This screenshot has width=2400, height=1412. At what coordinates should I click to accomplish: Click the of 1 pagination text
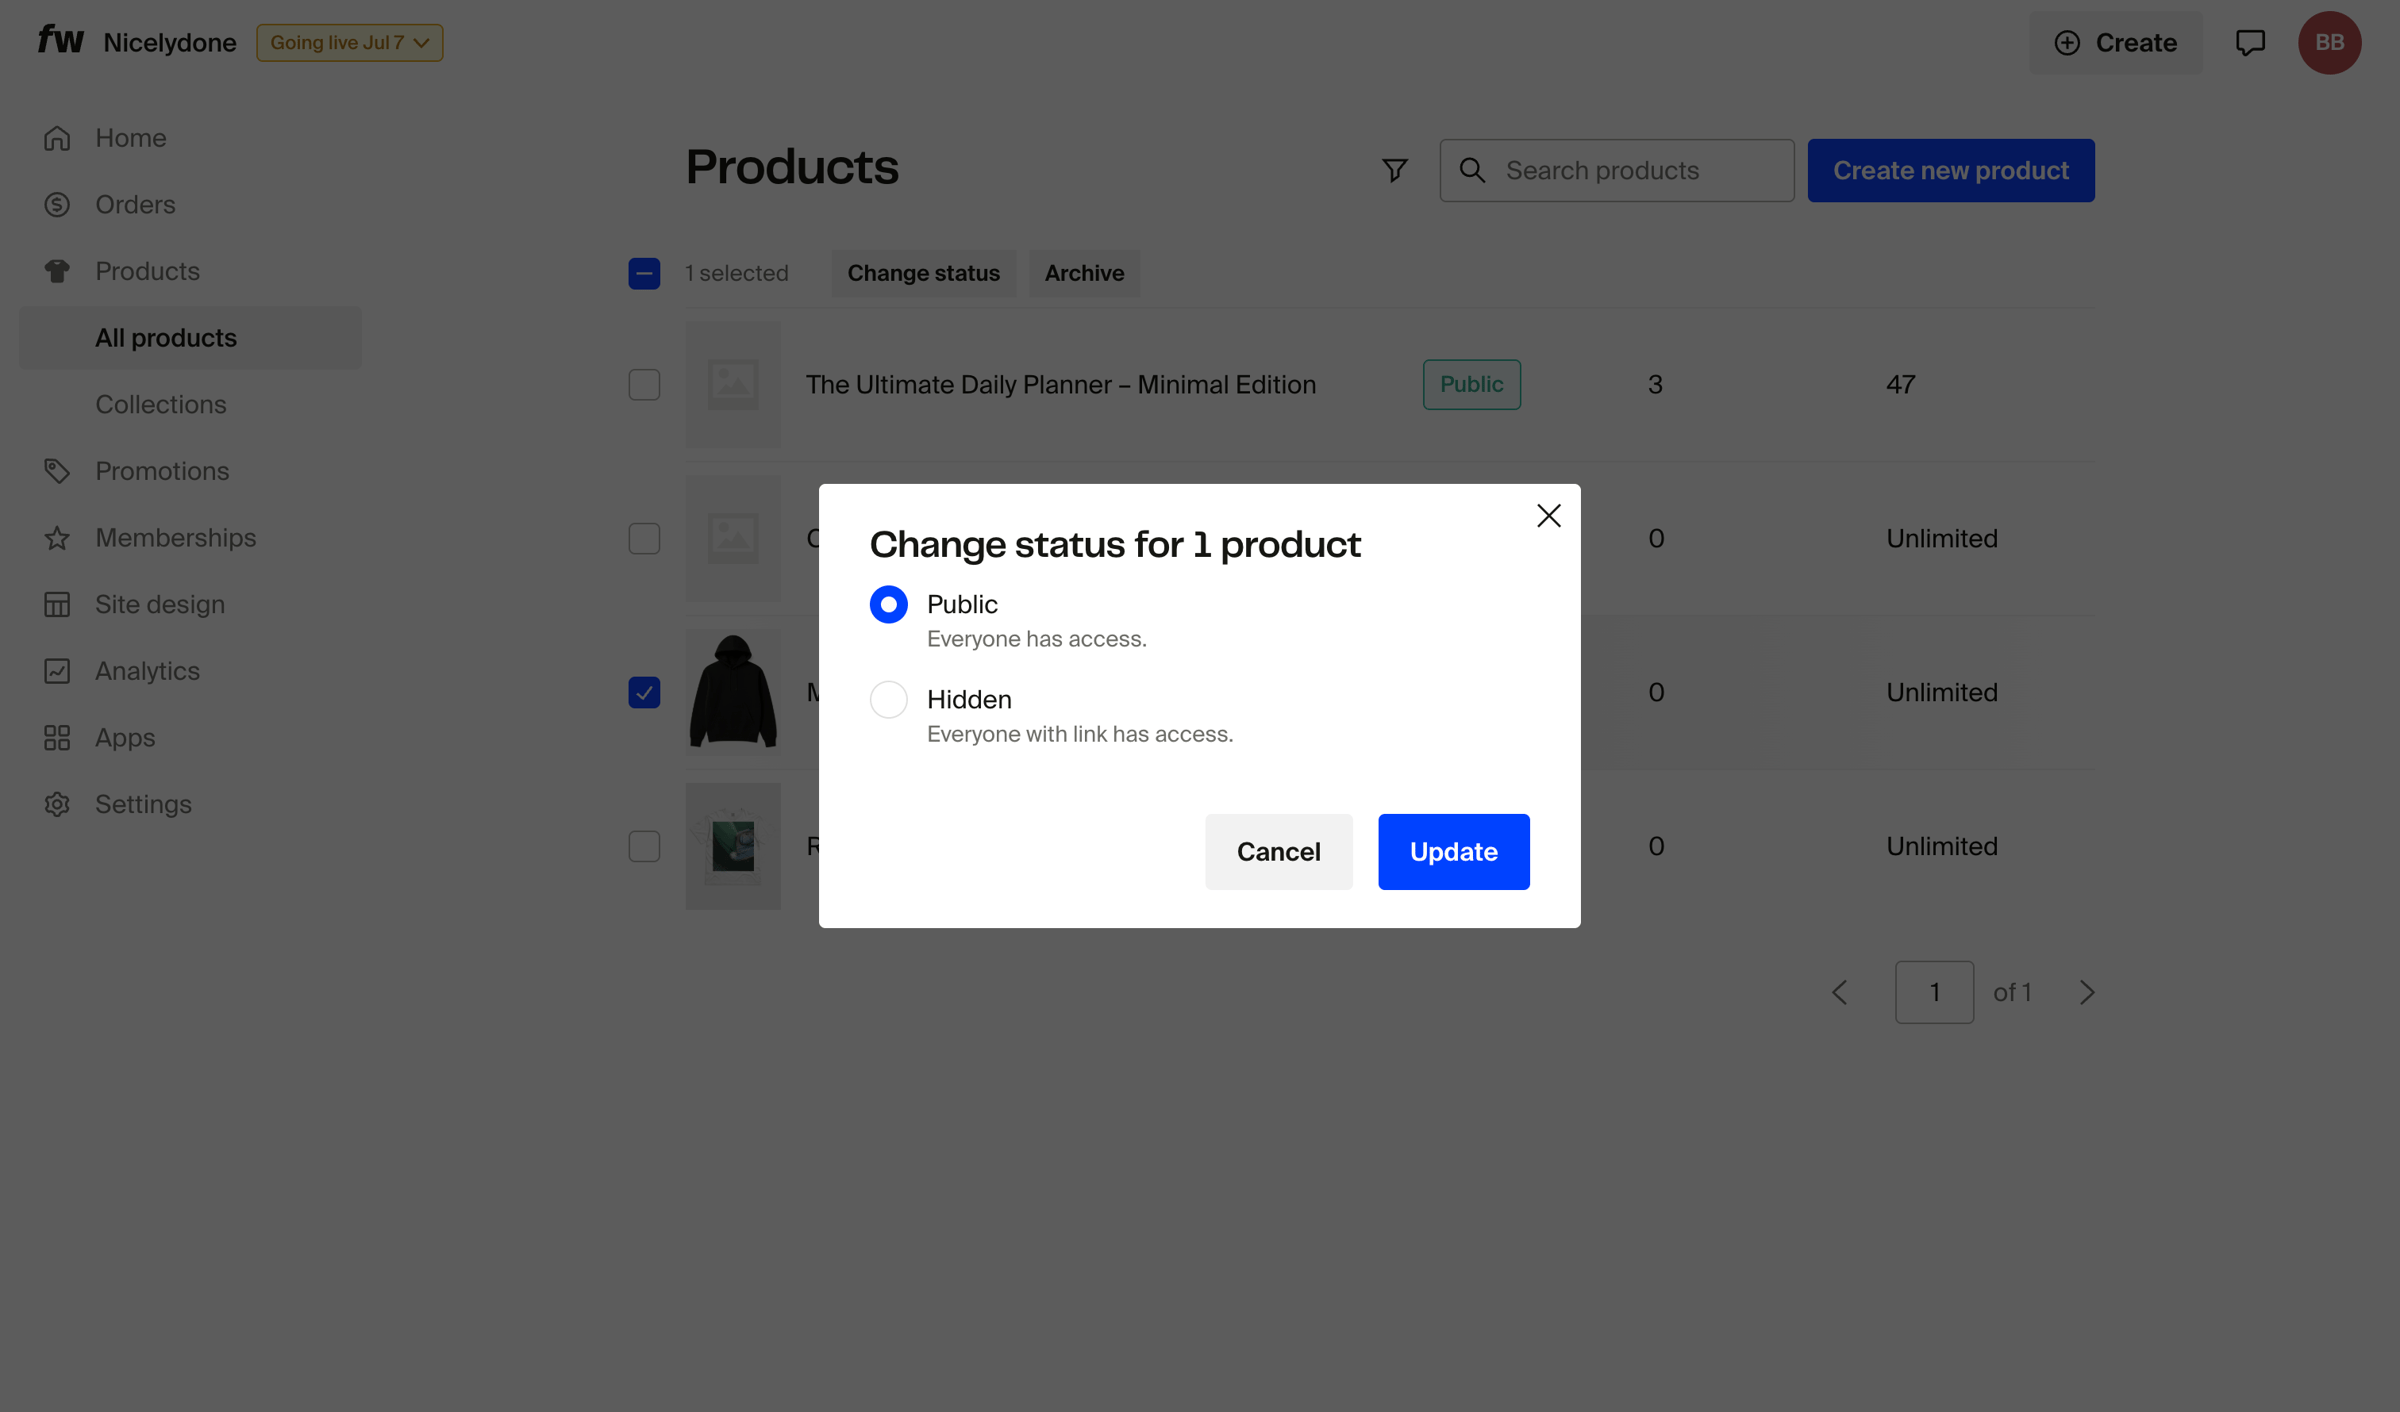(x=2012, y=992)
